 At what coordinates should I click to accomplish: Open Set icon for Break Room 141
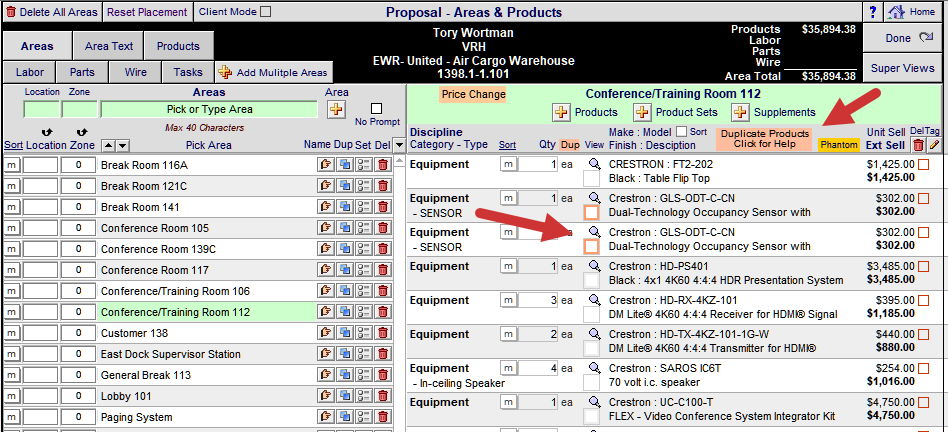[363, 207]
